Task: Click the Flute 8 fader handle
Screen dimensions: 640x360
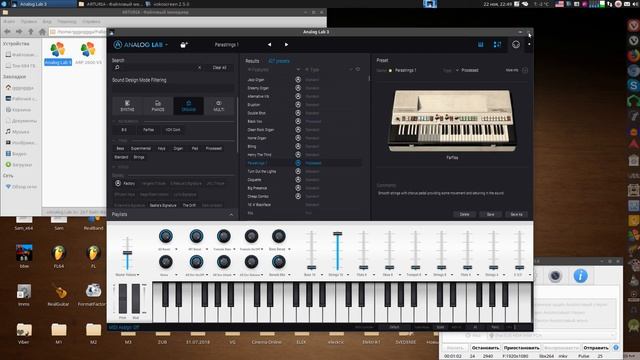Action: (x=363, y=268)
